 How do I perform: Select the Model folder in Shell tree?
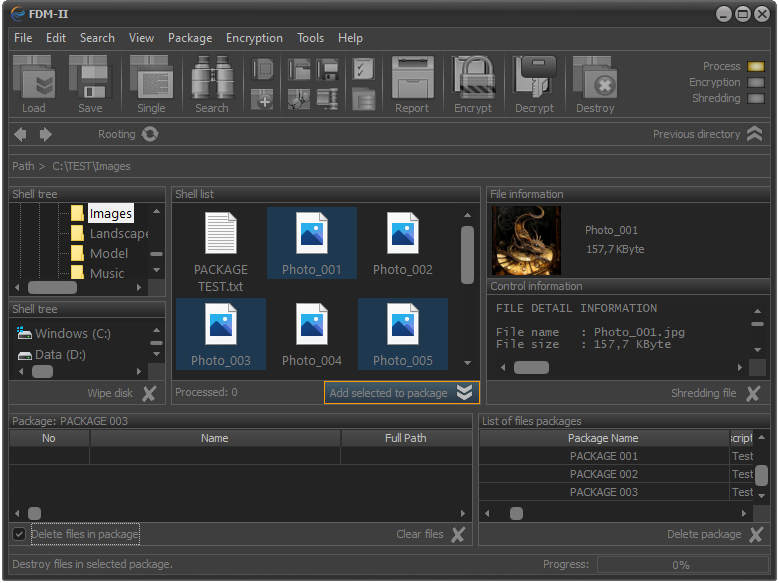pyautogui.click(x=99, y=253)
